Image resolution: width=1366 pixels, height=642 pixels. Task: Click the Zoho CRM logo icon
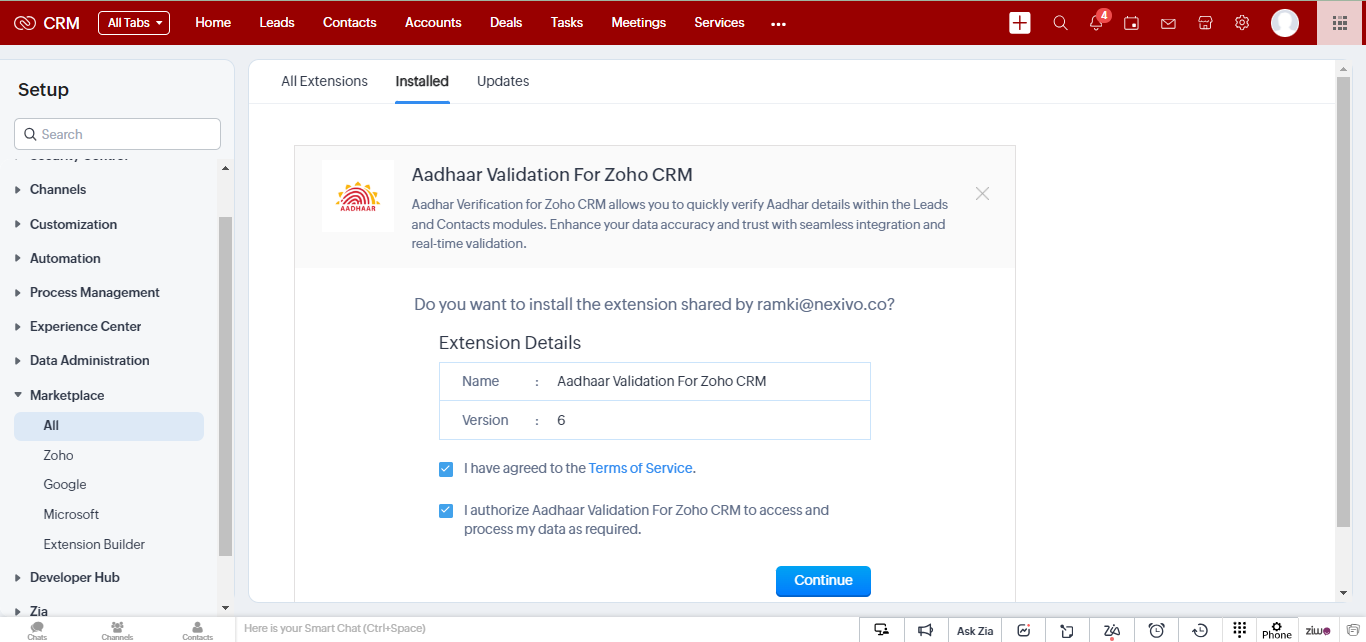(25, 23)
